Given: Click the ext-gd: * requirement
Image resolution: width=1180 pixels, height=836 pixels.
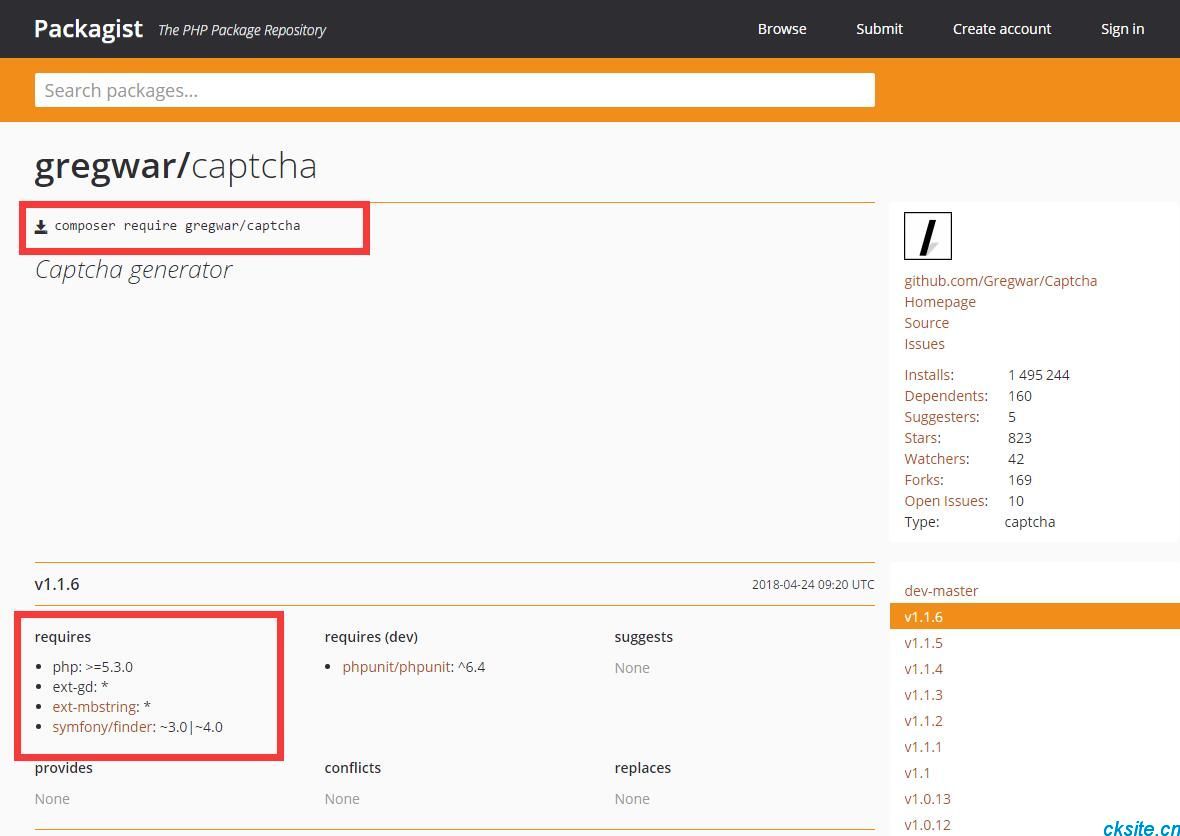Looking at the screenshot, I should point(81,686).
